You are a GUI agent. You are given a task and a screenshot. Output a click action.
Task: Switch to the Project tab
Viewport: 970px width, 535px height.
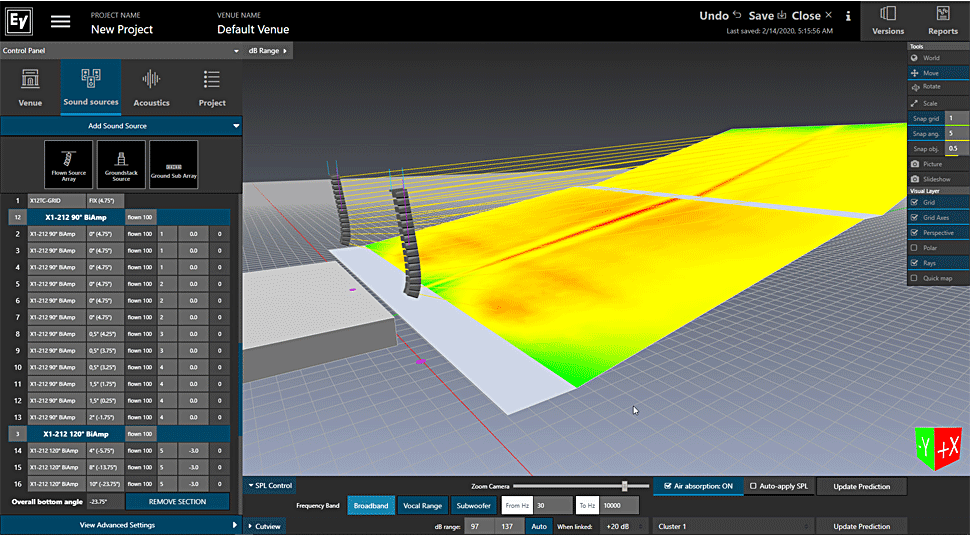(x=212, y=87)
